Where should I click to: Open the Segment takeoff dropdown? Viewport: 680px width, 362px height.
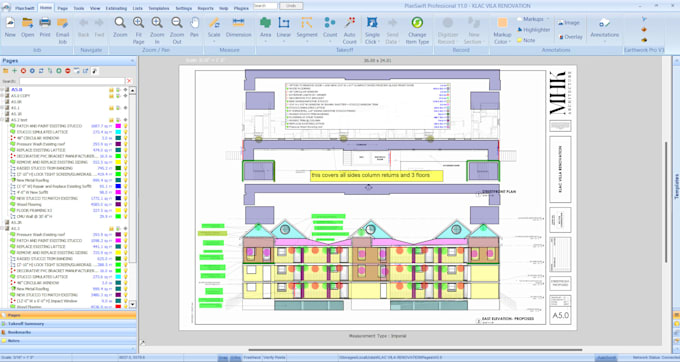(307, 42)
